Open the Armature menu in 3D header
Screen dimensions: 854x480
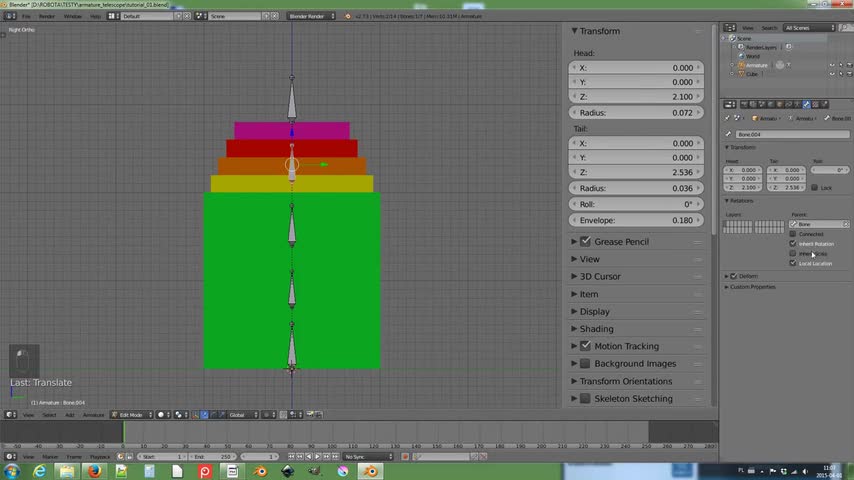coord(93,415)
